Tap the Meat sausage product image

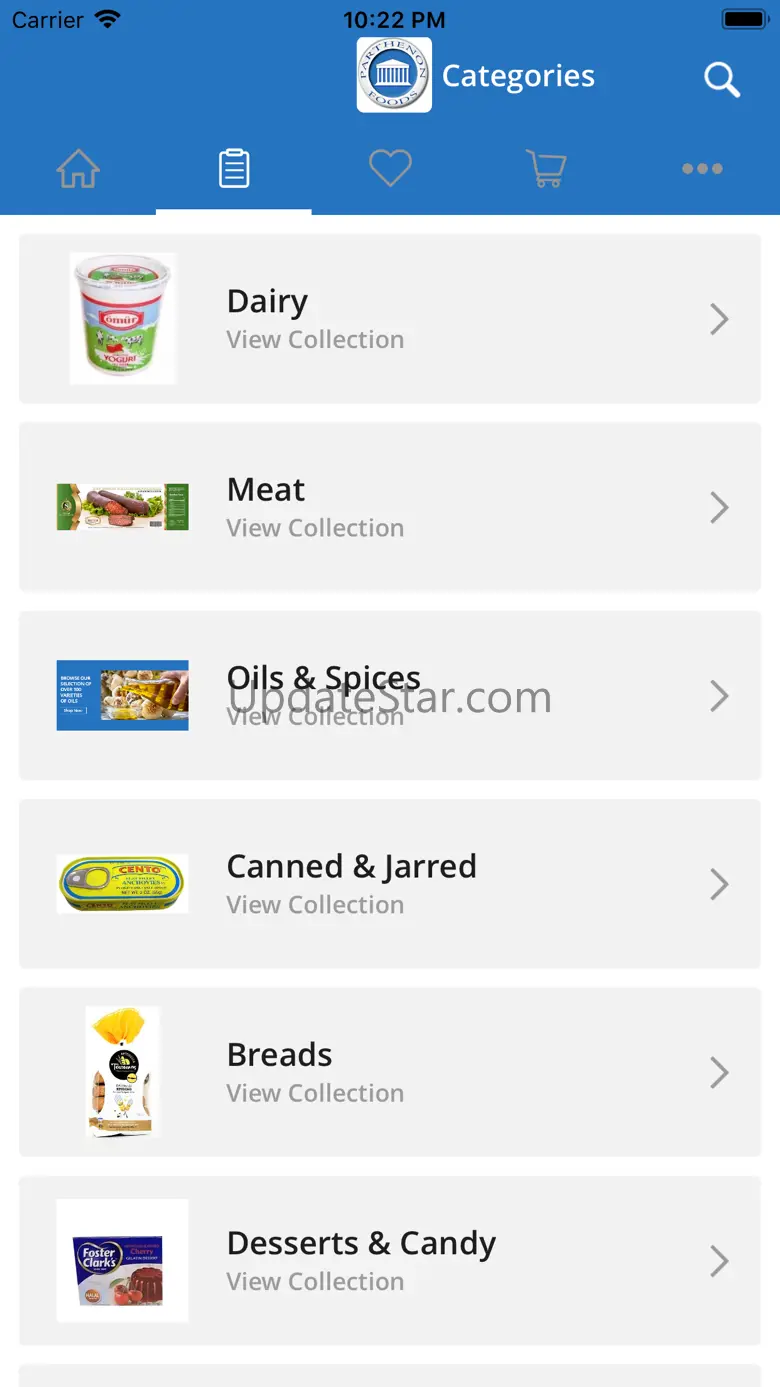pyautogui.click(x=123, y=507)
